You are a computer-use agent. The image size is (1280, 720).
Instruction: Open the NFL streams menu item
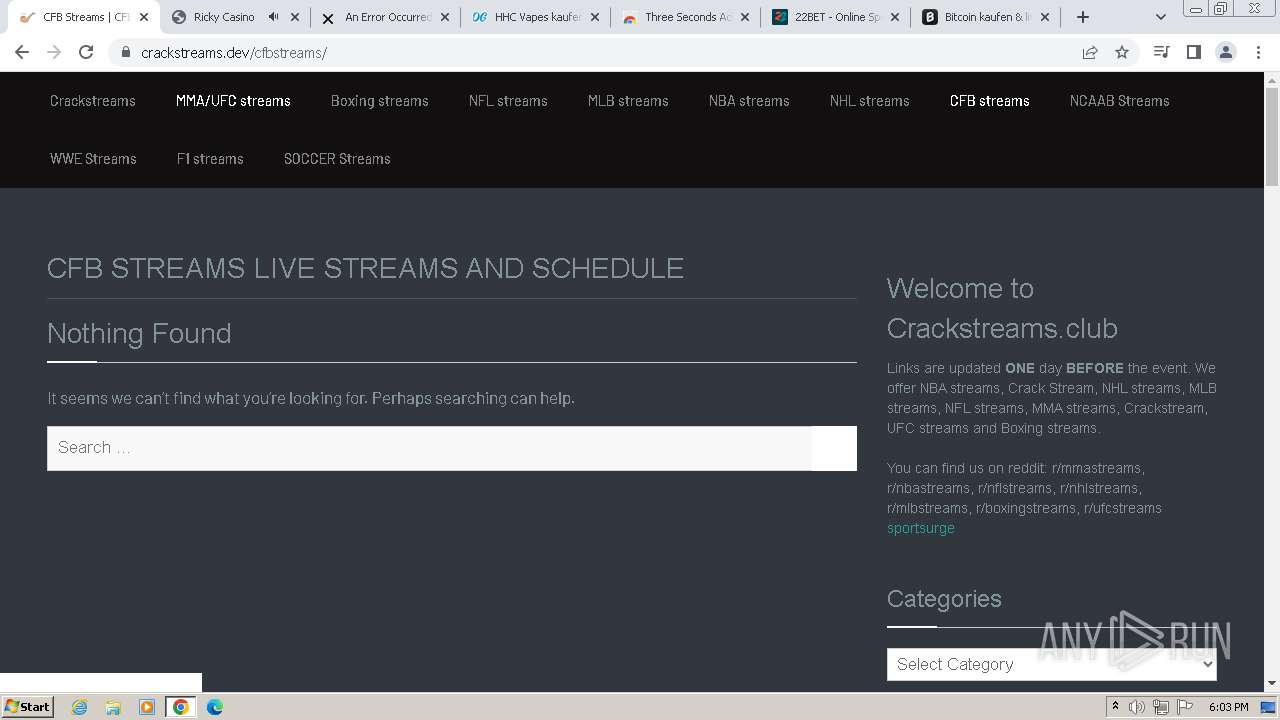click(508, 101)
